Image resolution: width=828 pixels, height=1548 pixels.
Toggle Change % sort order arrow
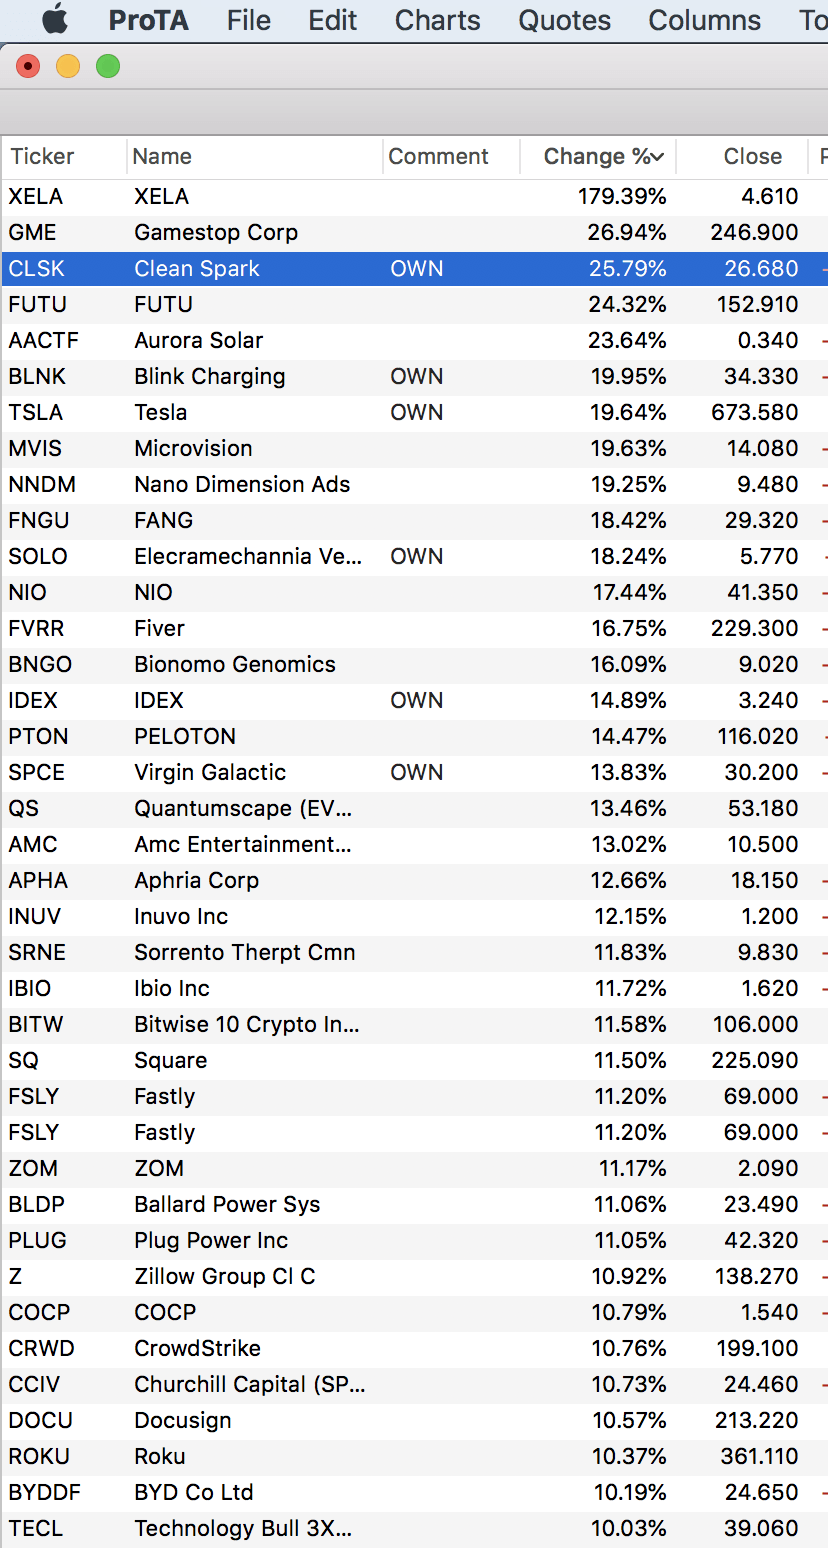[x=657, y=157]
